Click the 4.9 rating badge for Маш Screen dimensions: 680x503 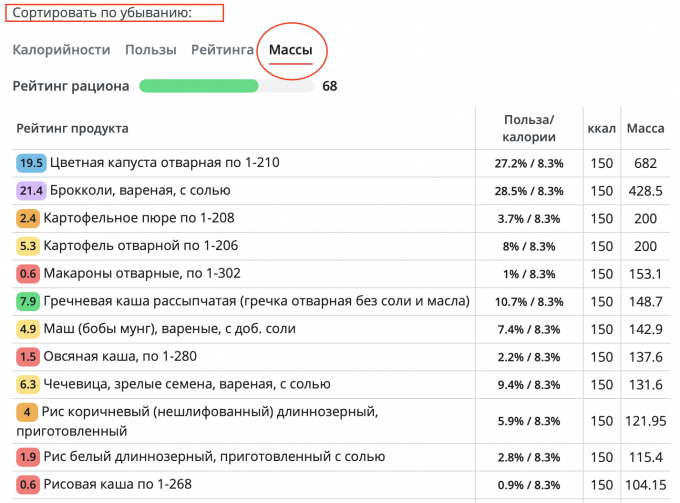(28, 329)
